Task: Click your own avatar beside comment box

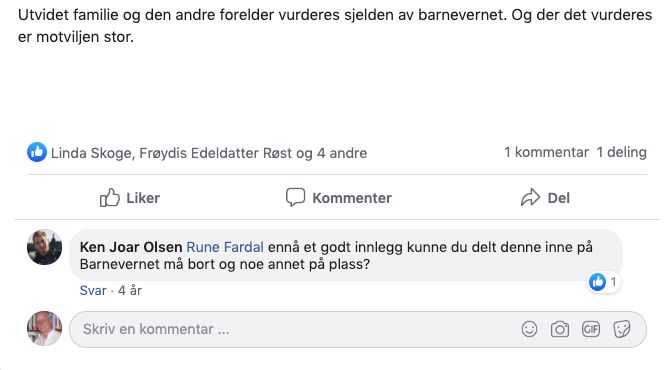Action: [44, 328]
